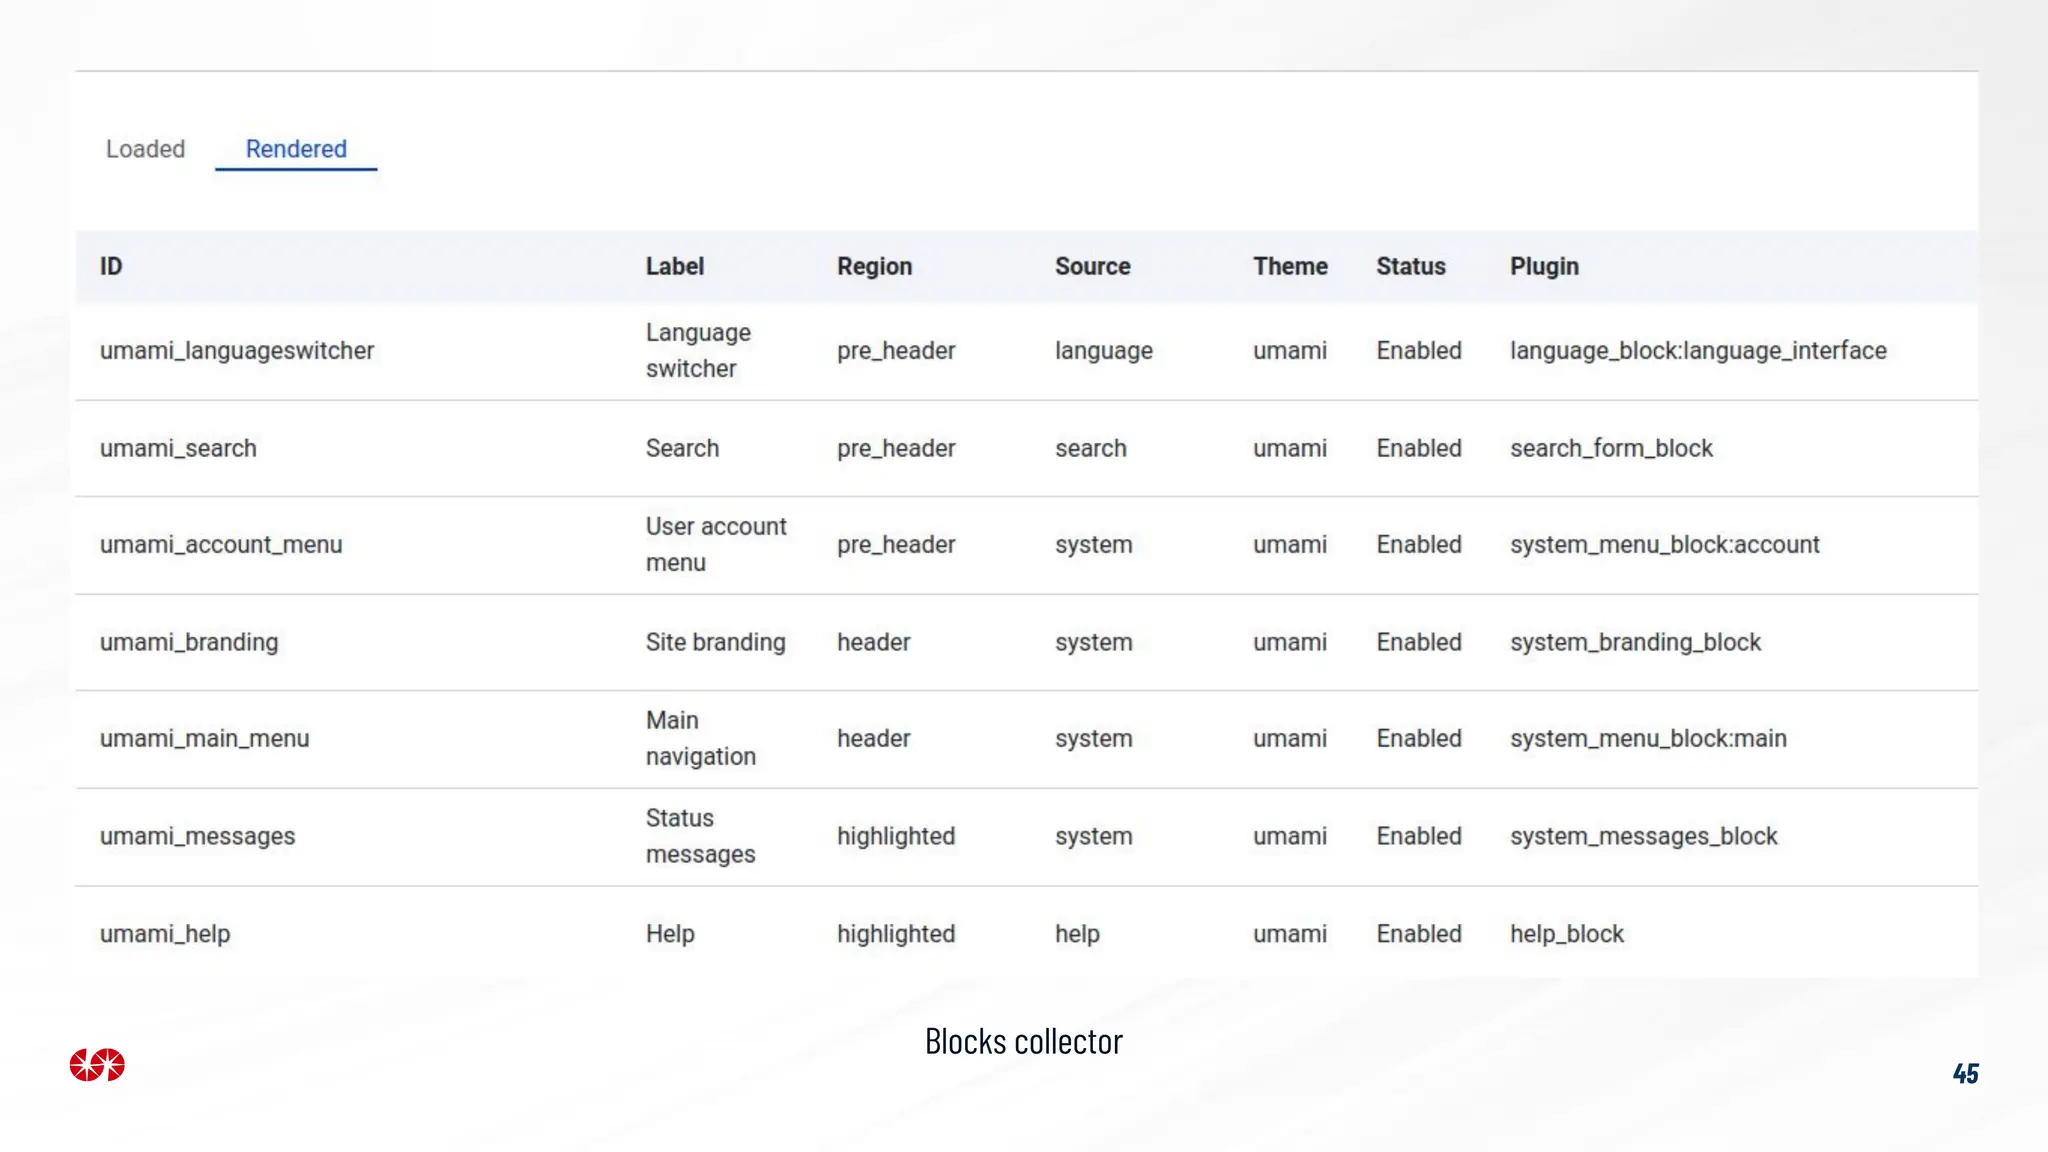Click the umami_search block ID
This screenshot has height=1152, width=2048.
coord(178,449)
